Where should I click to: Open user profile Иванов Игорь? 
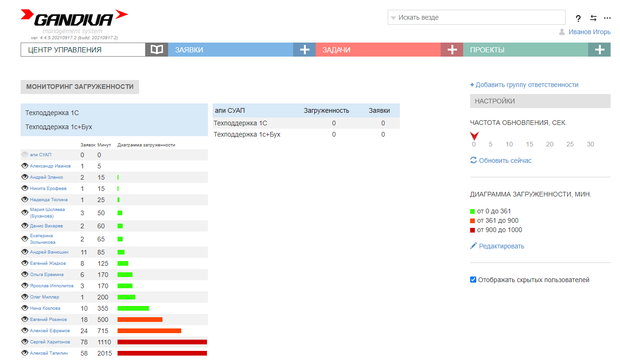pyautogui.click(x=589, y=32)
